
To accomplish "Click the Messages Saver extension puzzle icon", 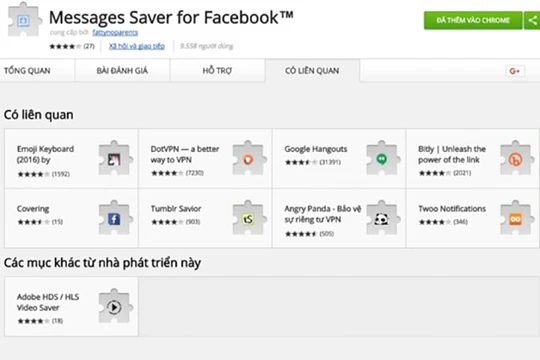I will pyautogui.click(x=25, y=21).
